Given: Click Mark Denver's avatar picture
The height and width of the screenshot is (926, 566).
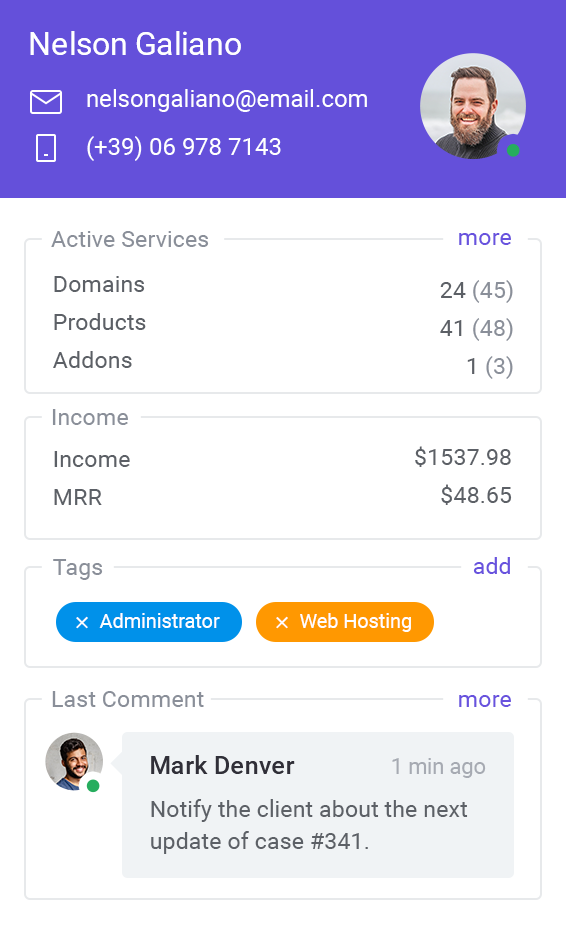Looking at the screenshot, I should tap(74, 762).
